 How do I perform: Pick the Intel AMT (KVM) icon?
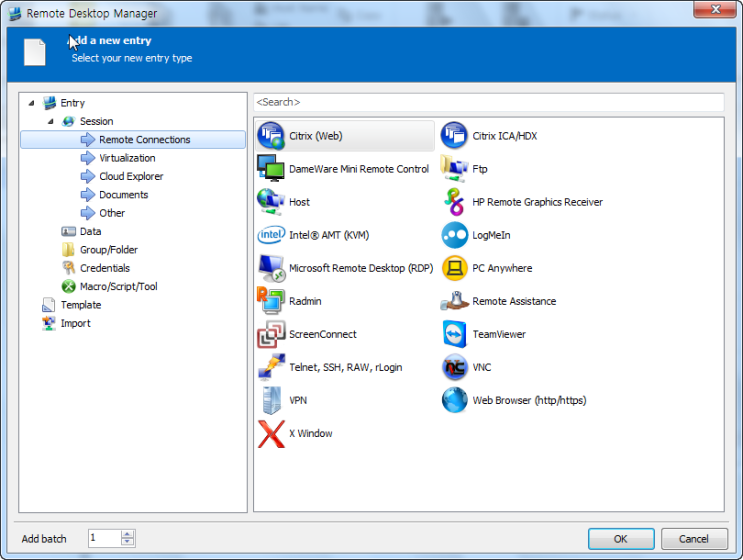tap(271, 235)
